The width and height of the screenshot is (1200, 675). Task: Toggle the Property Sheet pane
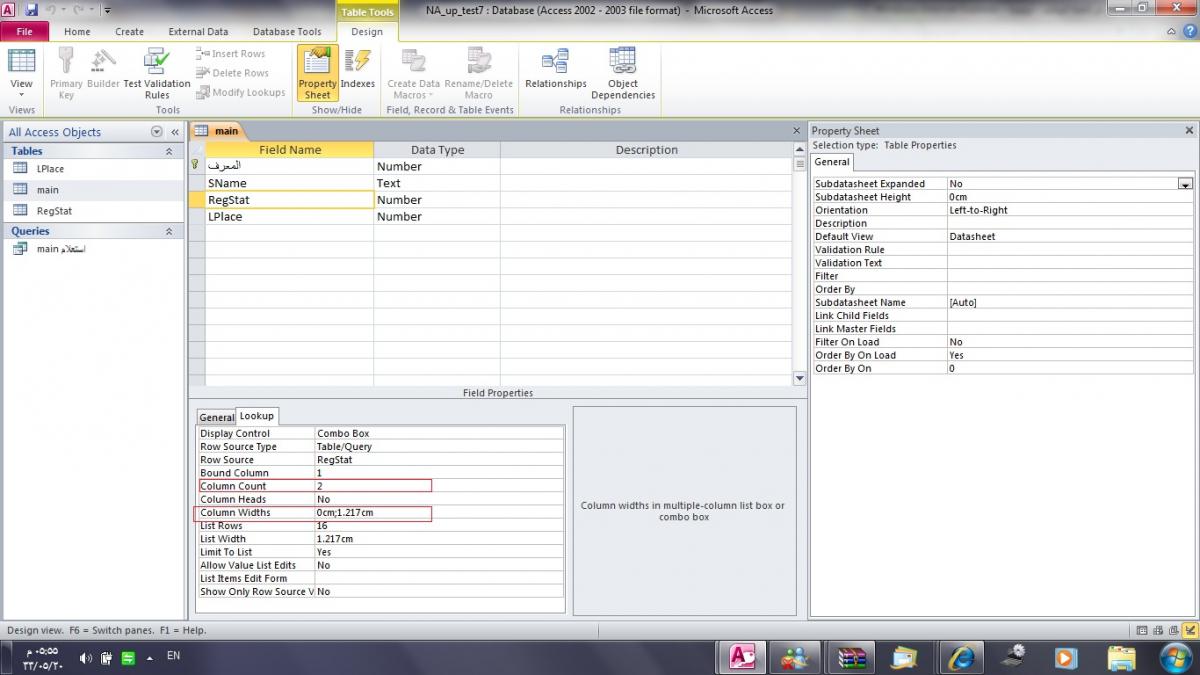318,72
